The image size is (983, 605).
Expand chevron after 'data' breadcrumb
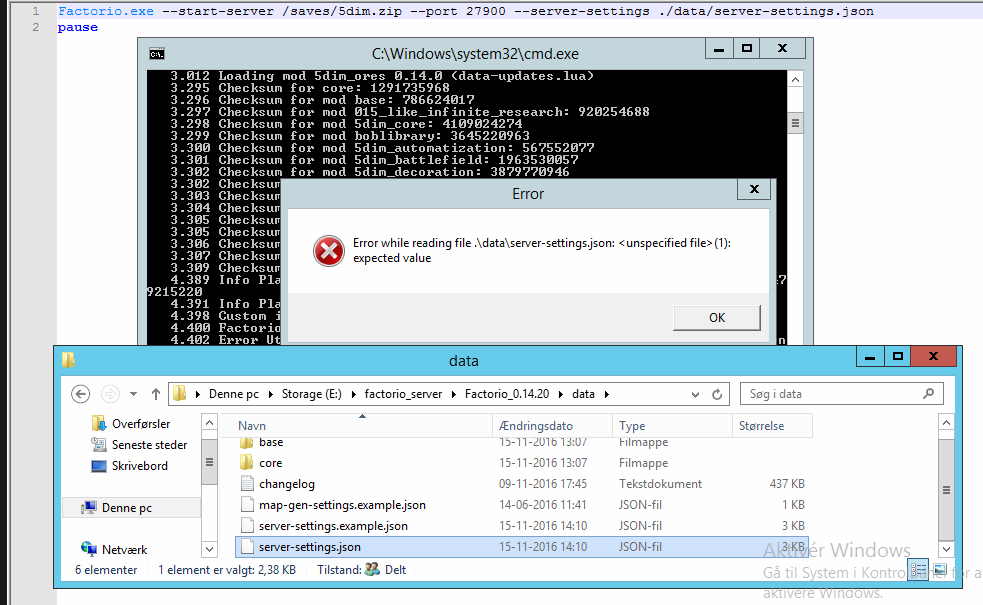(606, 394)
